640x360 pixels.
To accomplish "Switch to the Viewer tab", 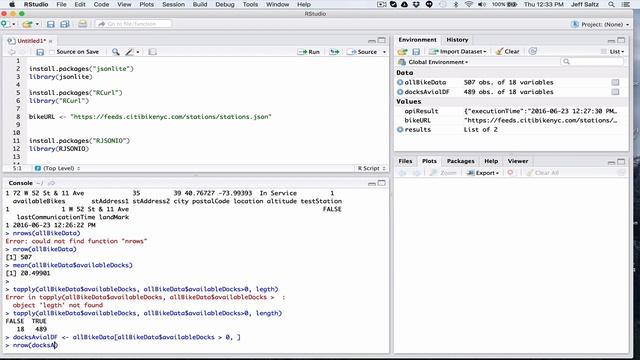I will click(x=518, y=161).
